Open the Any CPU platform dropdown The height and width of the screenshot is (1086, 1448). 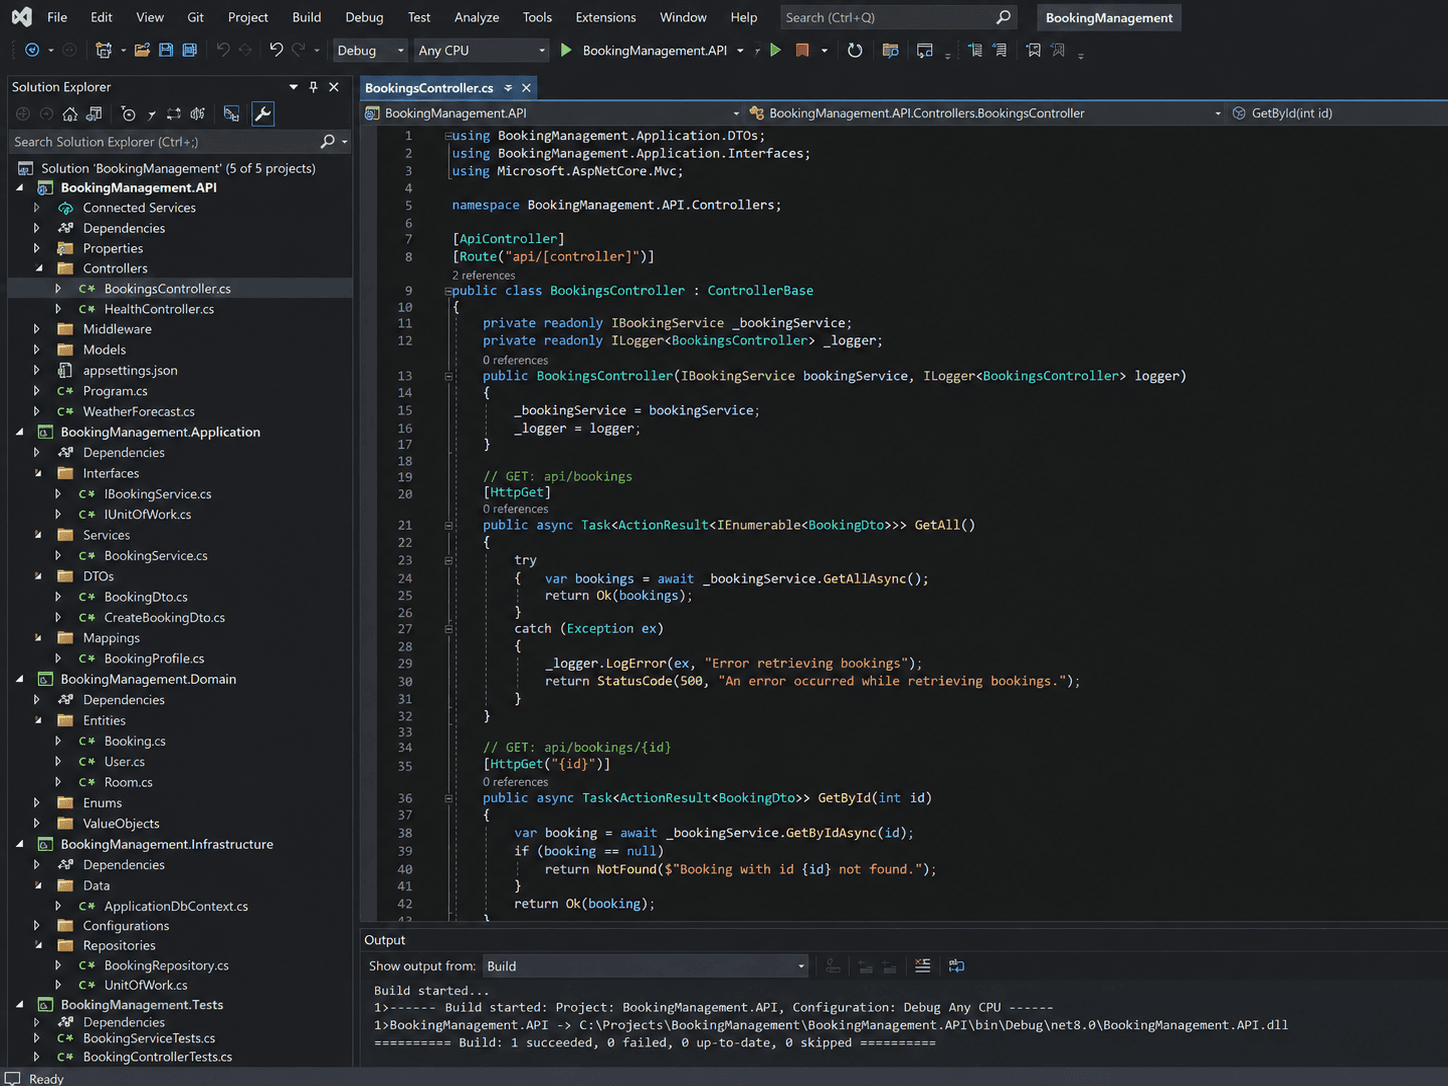[x=481, y=50]
